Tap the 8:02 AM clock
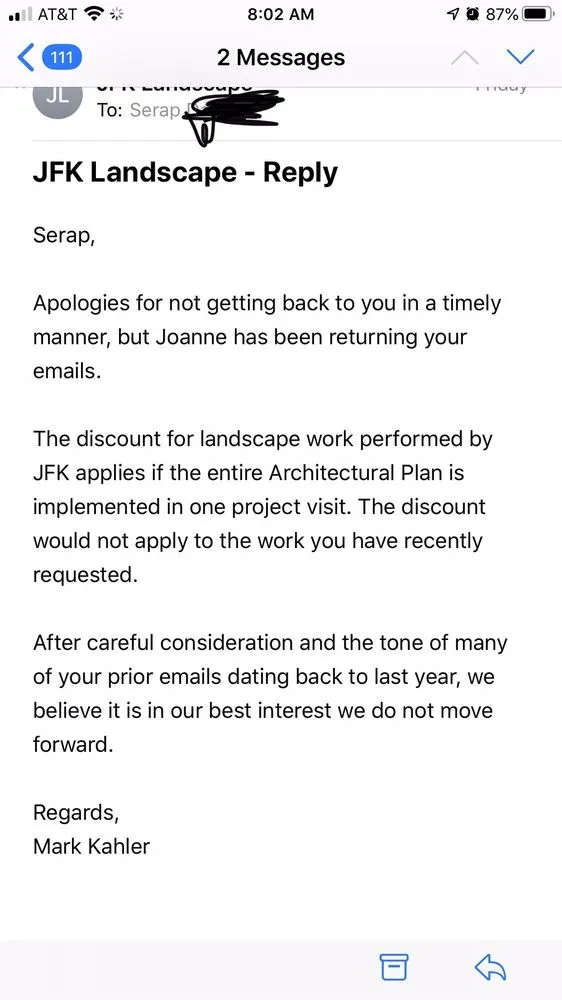This screenshot has width=562, height=1000. tap(281, 14)
